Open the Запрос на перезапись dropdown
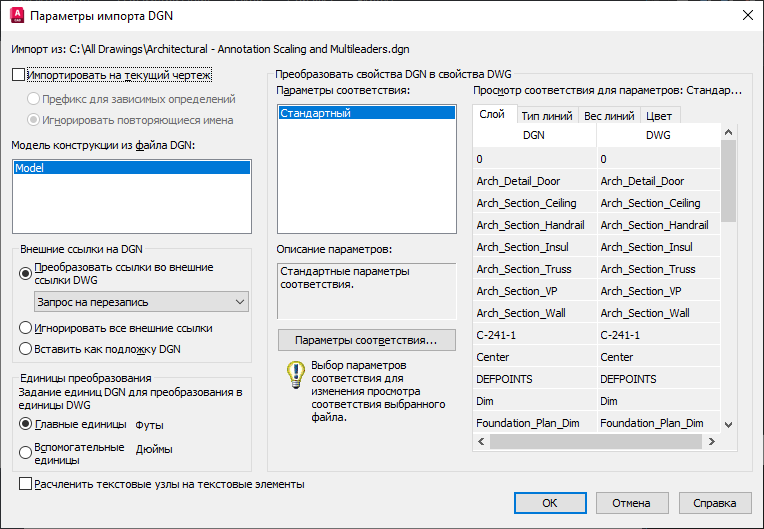 click(141, 302)
